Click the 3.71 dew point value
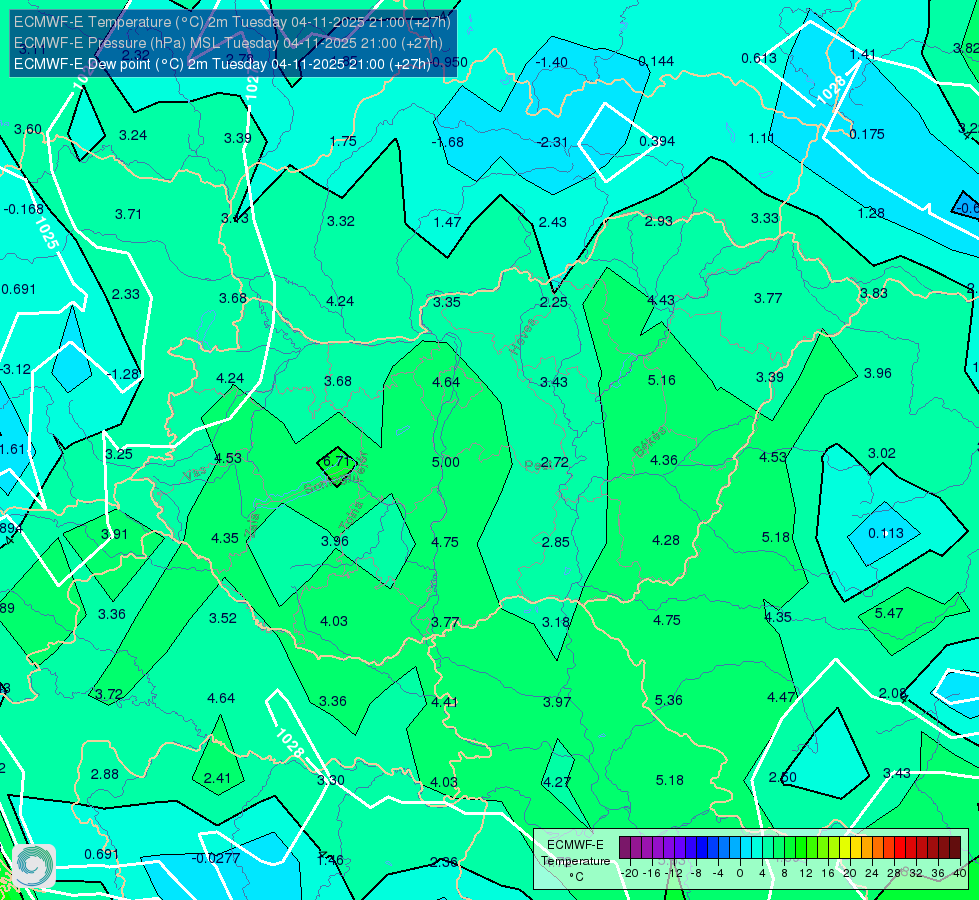Image resolution: width=979 pixels, height=900 pixels. coord(128,214)
